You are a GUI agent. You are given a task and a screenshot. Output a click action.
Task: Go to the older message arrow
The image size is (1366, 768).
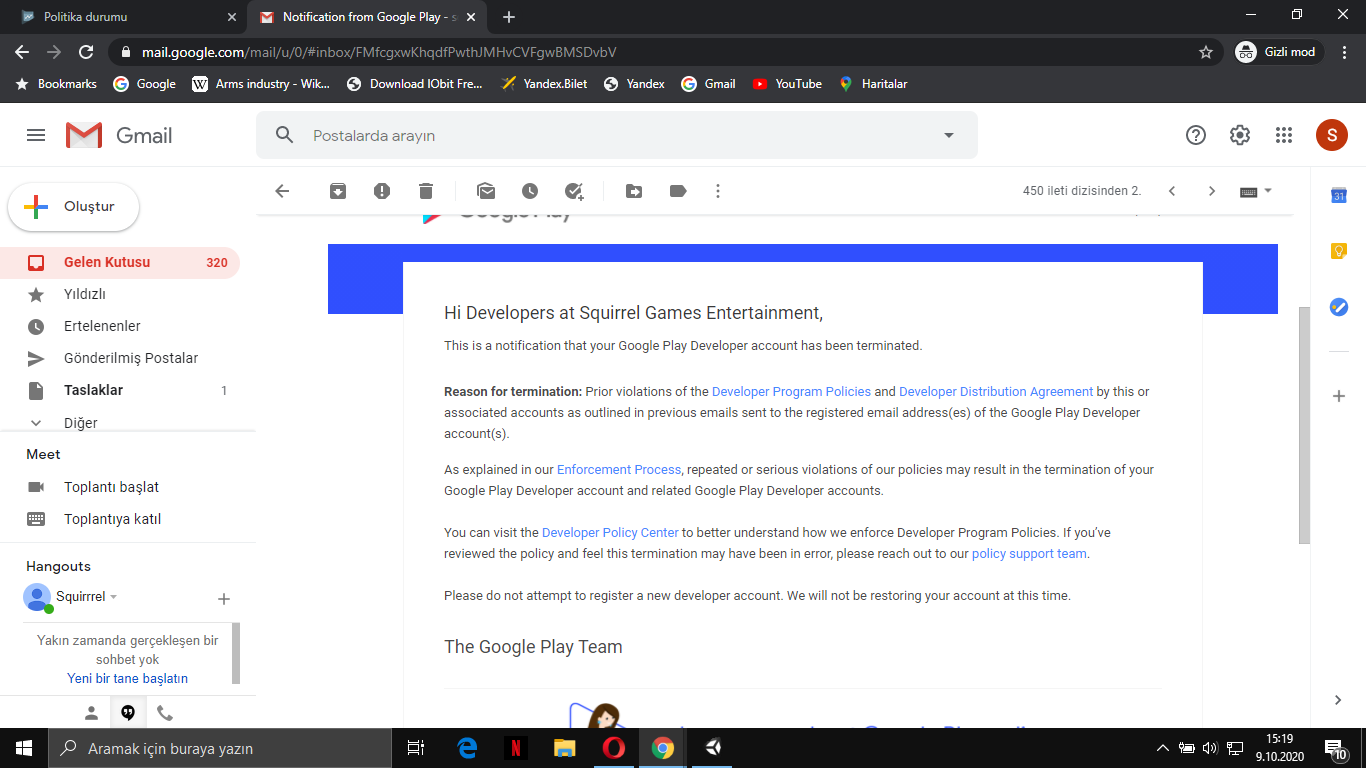coord(1212,191)
